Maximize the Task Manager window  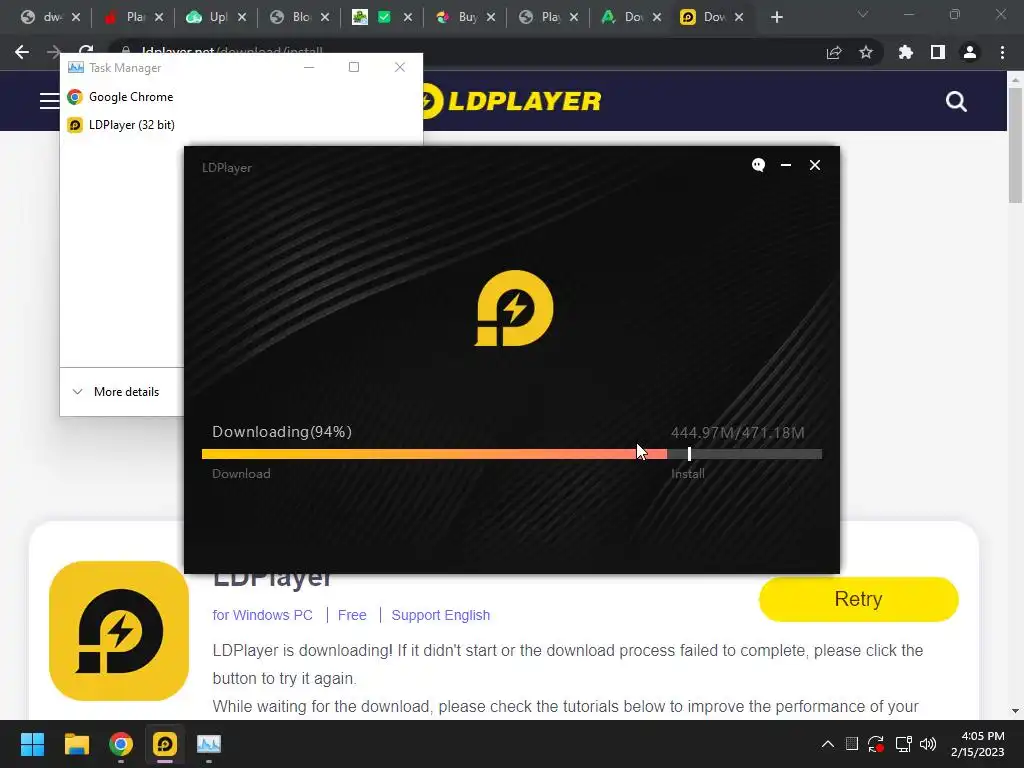354,67
